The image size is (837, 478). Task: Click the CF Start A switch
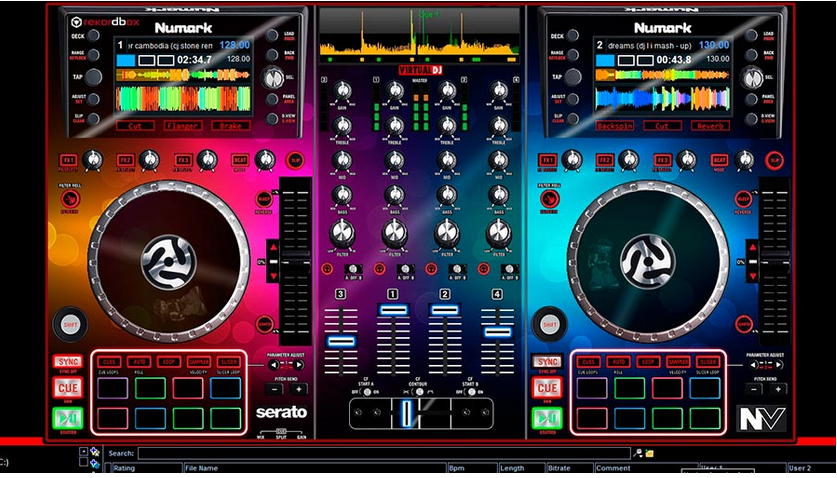[367, 391]
